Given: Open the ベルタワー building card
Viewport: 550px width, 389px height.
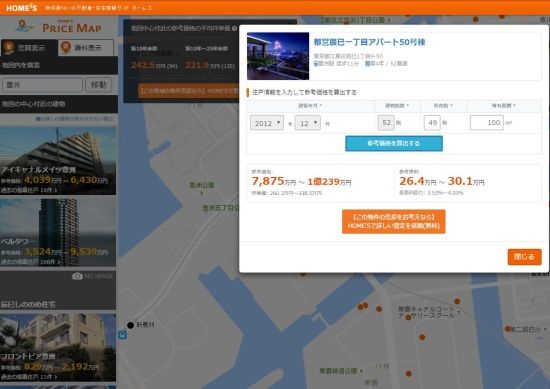Looking at the screenshot, I should 58,233.
